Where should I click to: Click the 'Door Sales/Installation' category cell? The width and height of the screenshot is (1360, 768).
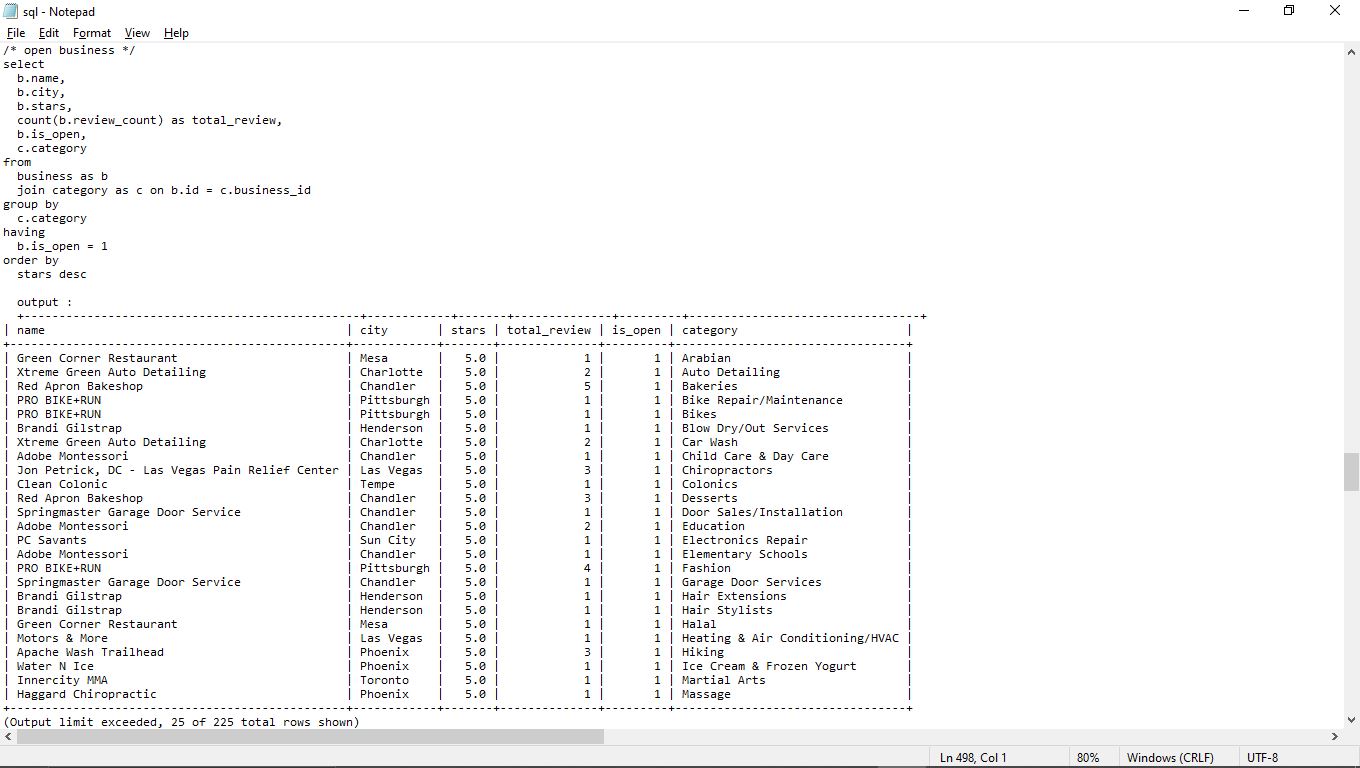762,512
